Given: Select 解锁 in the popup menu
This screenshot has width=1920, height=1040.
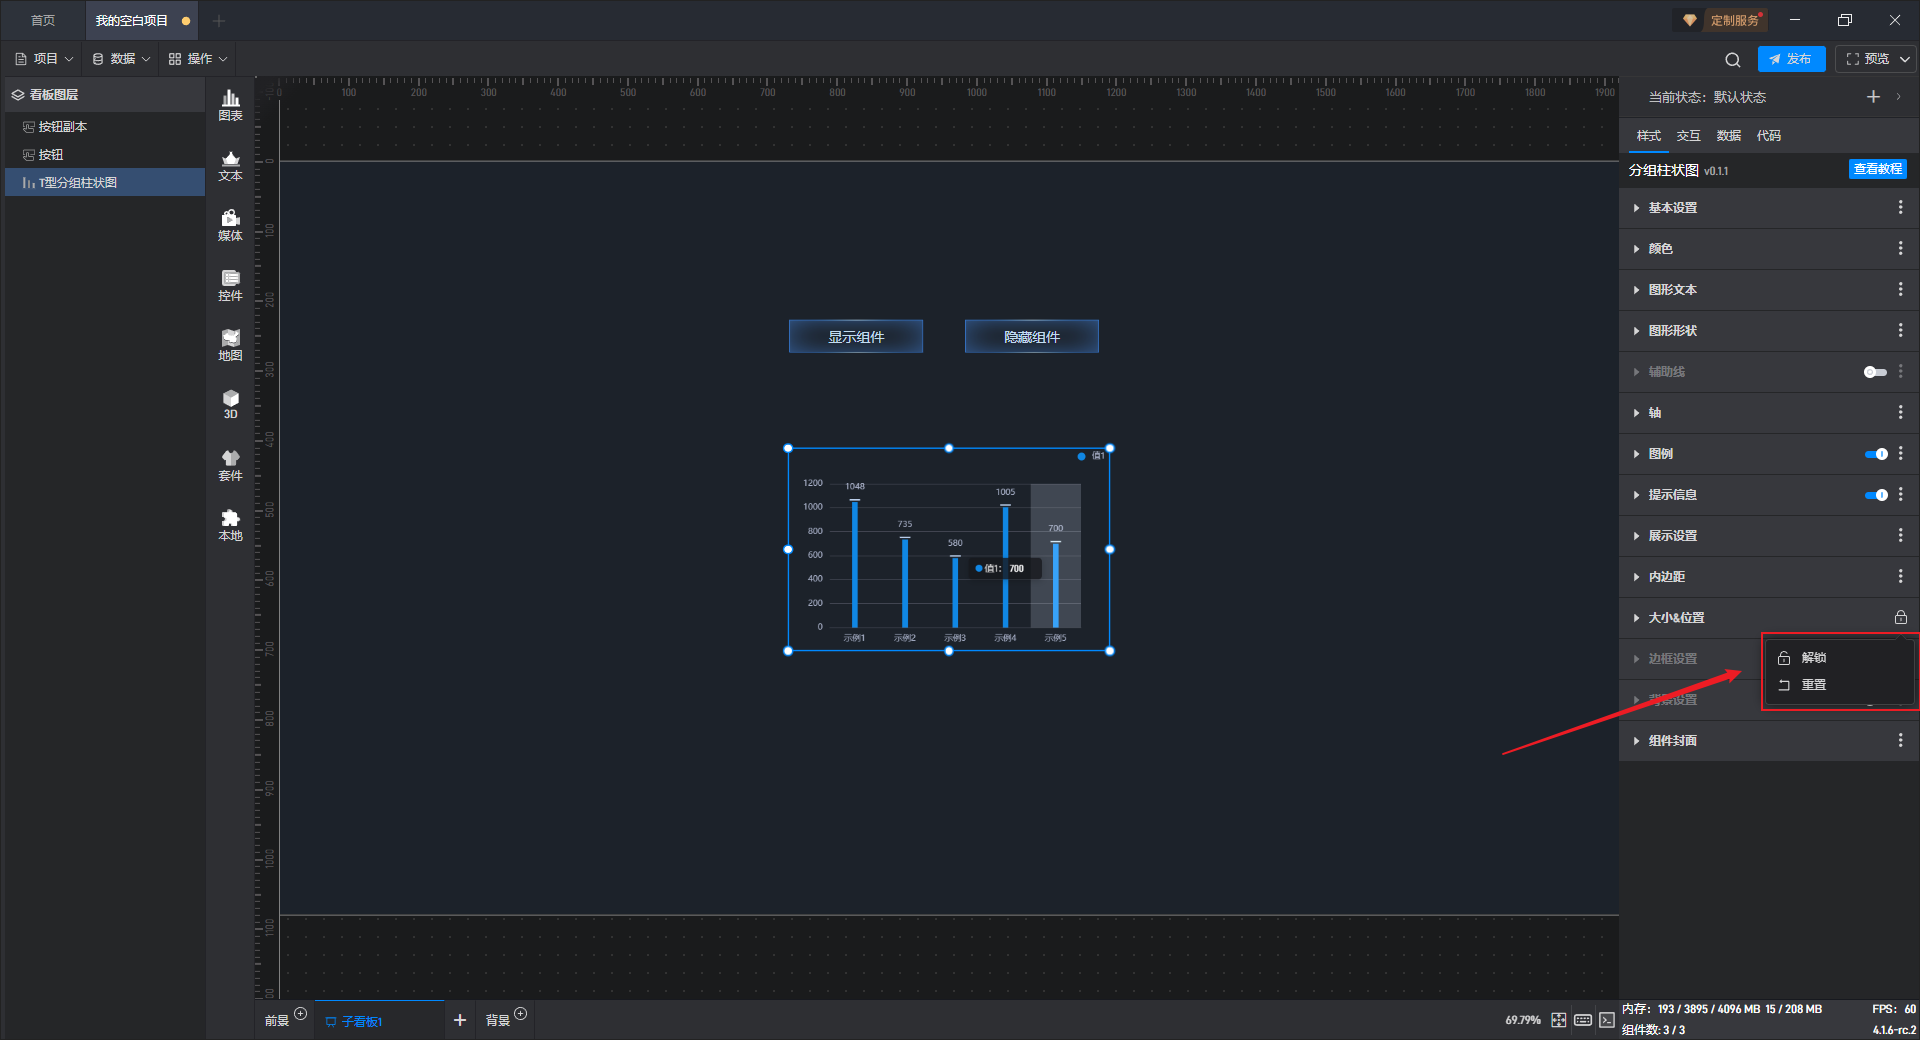Looking at the screenshot, I should (1813, 658).
